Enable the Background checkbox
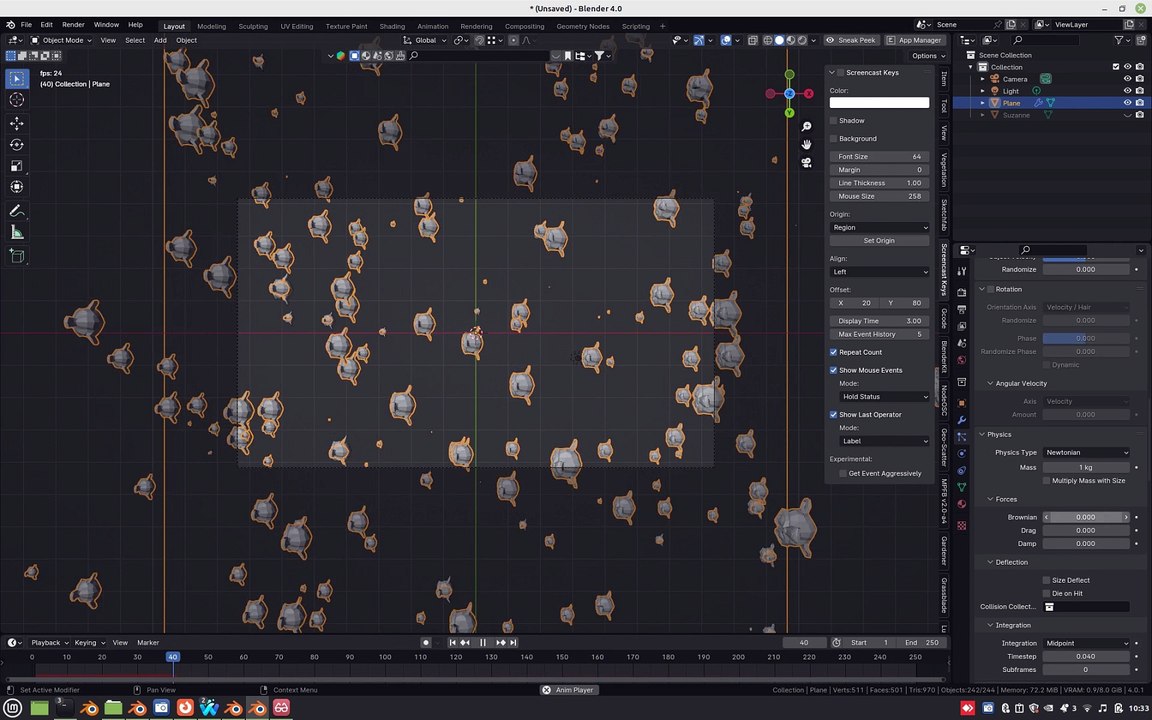Image resolution: width=1152 pixels, height=720 pixels. (834, 138)
